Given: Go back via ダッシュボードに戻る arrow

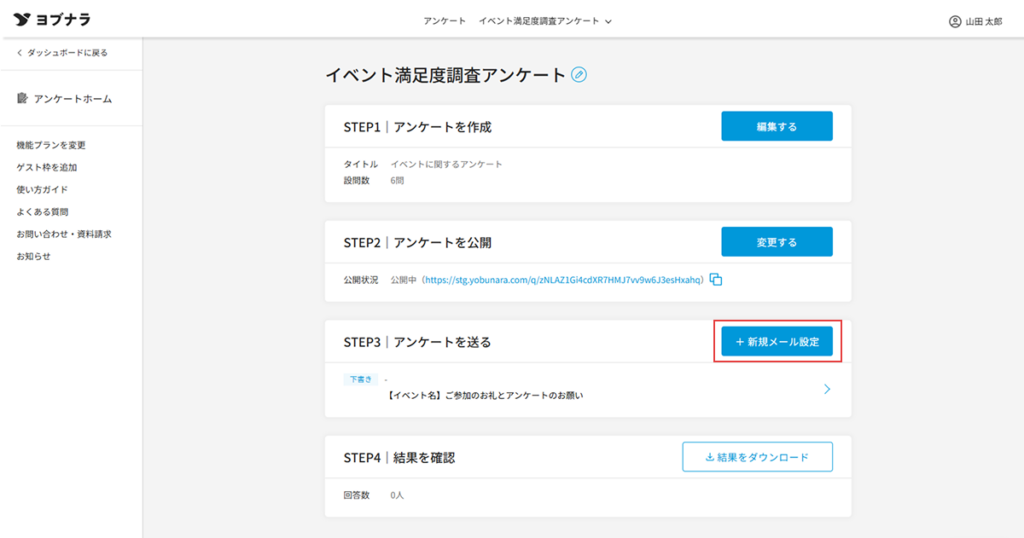Looking at the screenshot, I should 19,53.
